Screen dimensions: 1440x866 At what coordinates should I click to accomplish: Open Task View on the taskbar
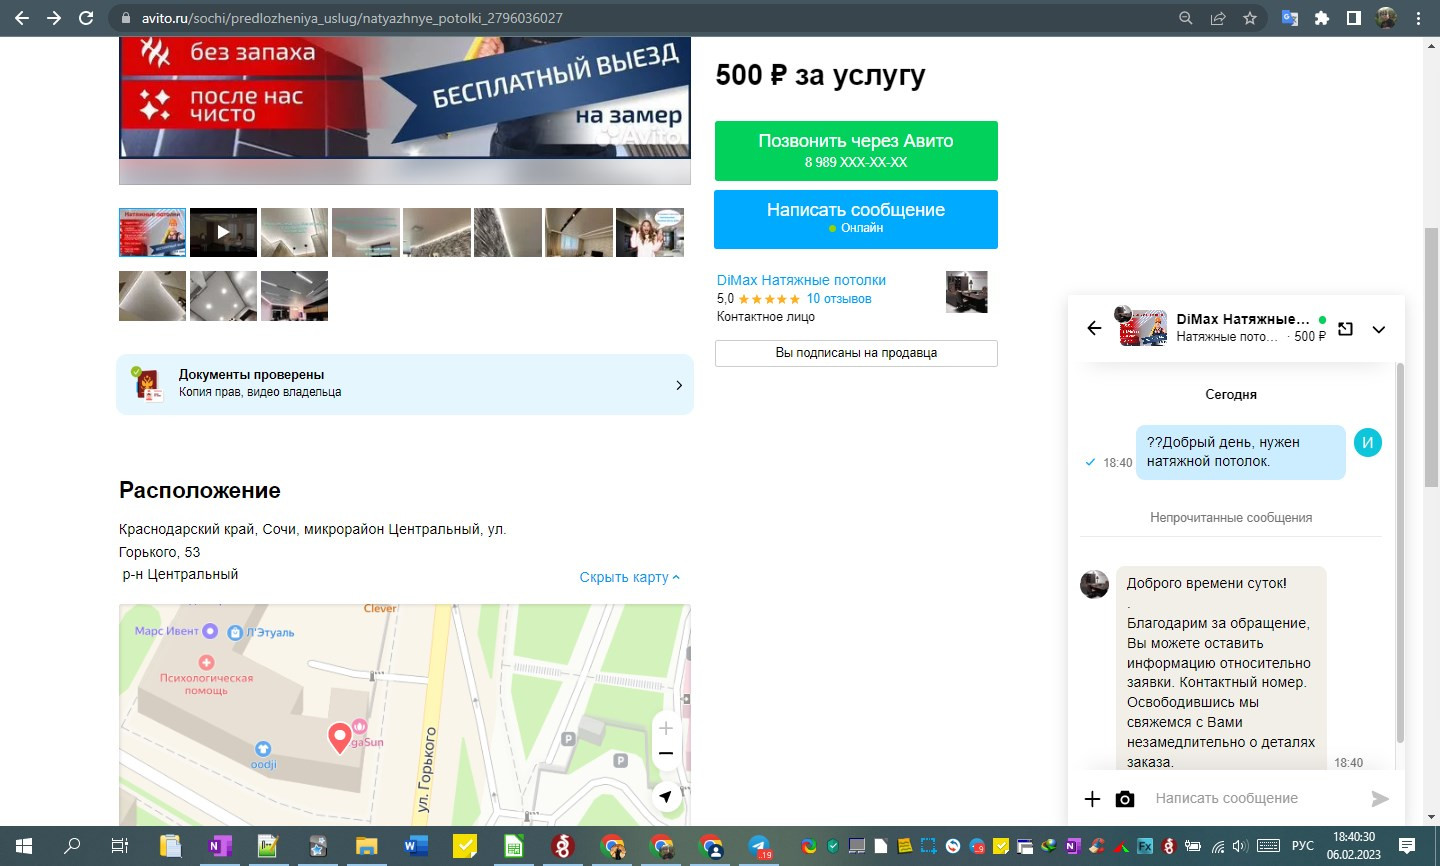tap(120, 846)
